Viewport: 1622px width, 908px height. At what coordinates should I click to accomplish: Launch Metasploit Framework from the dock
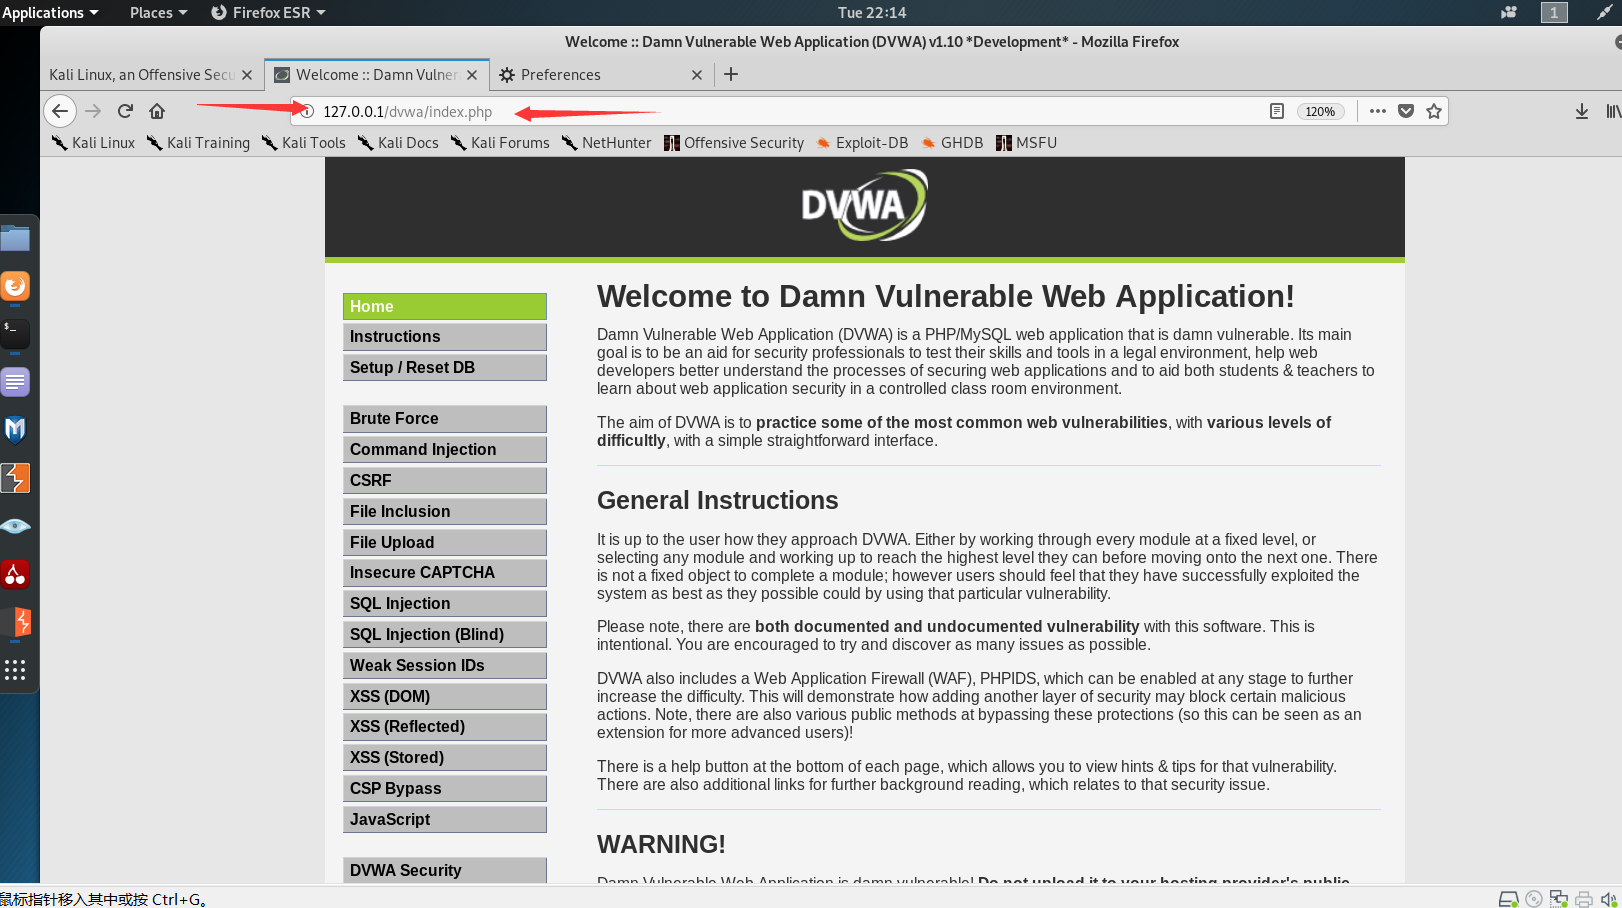click(15, 429)
